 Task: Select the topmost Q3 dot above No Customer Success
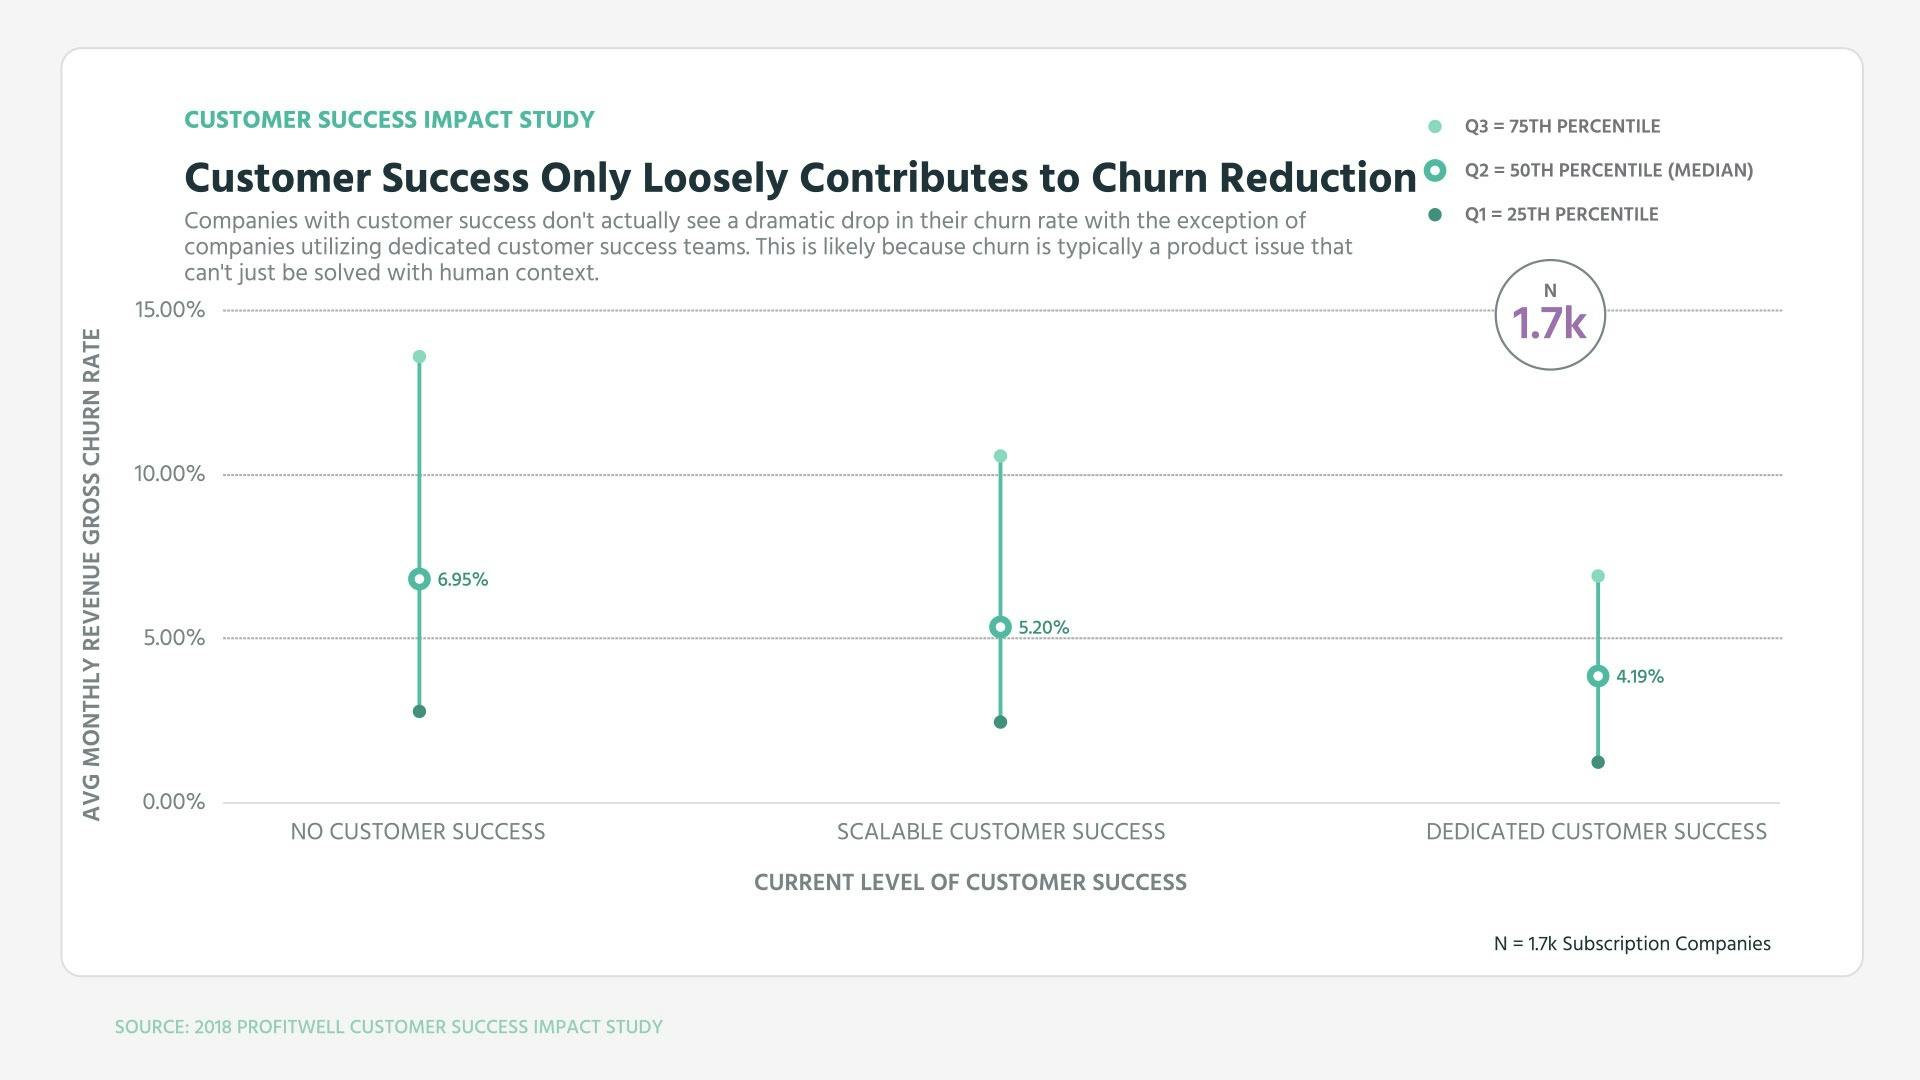point(418,354)
